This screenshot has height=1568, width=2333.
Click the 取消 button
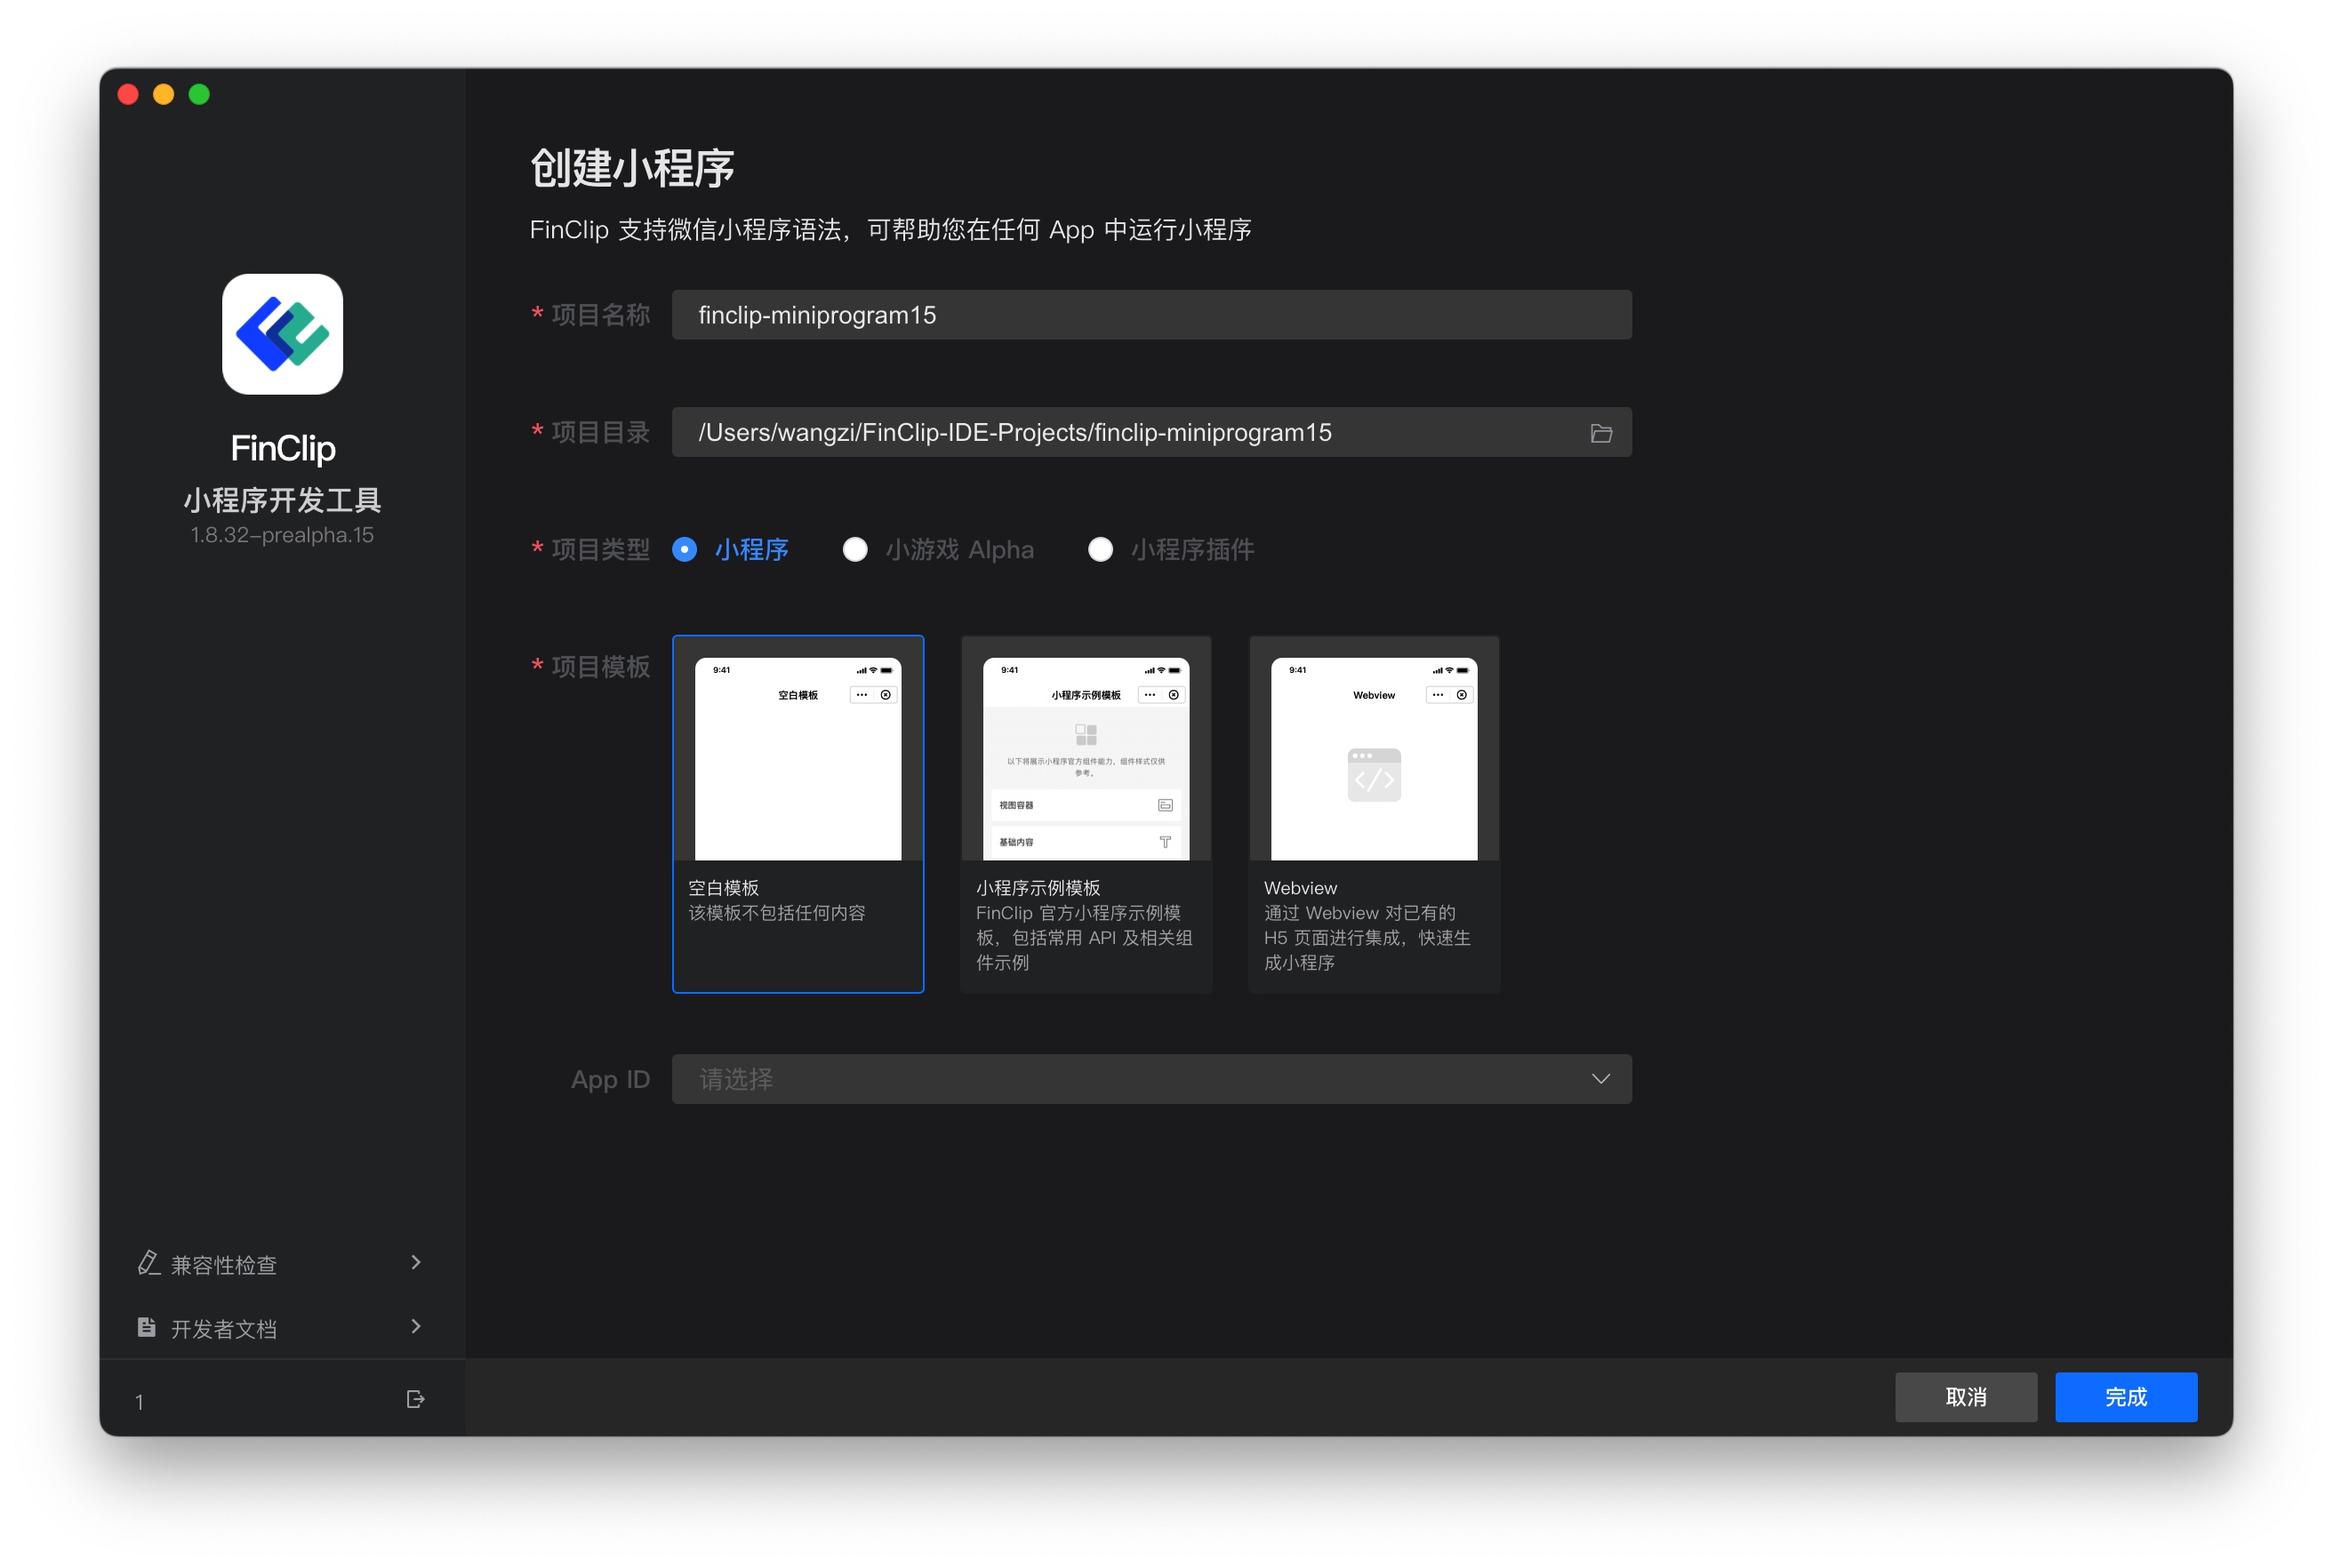pyautogui.click(x=1965, y=1397)
